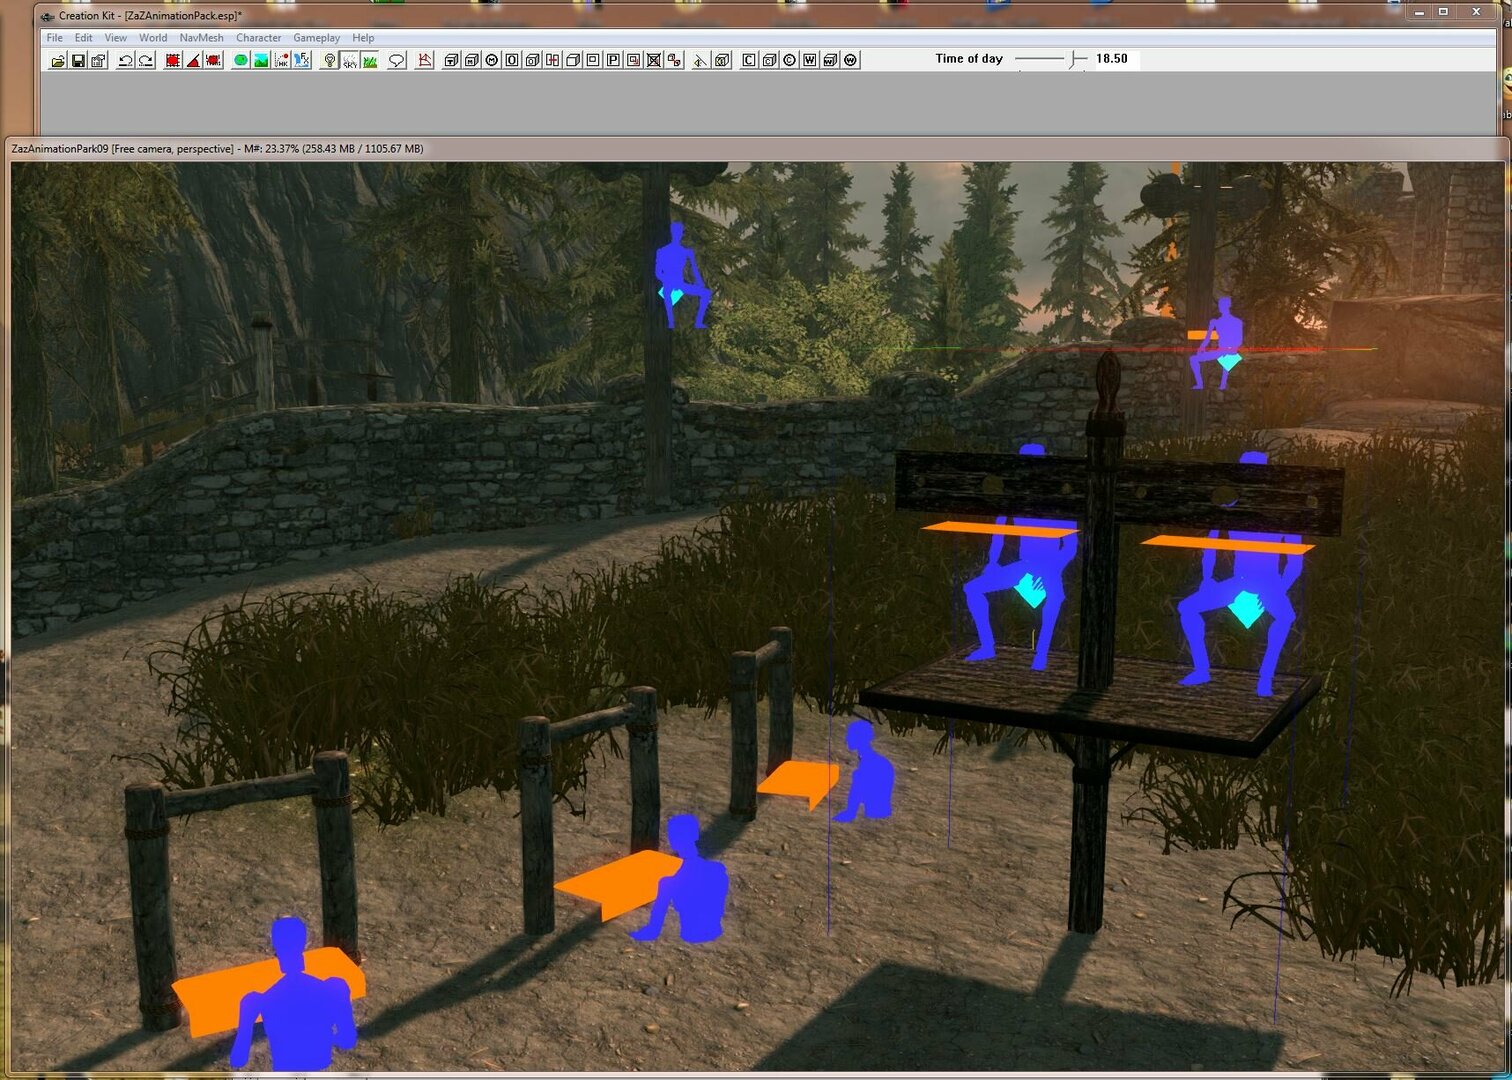Open the NavMesh menu
1512x1080 pixels.
tap(202, 38)
